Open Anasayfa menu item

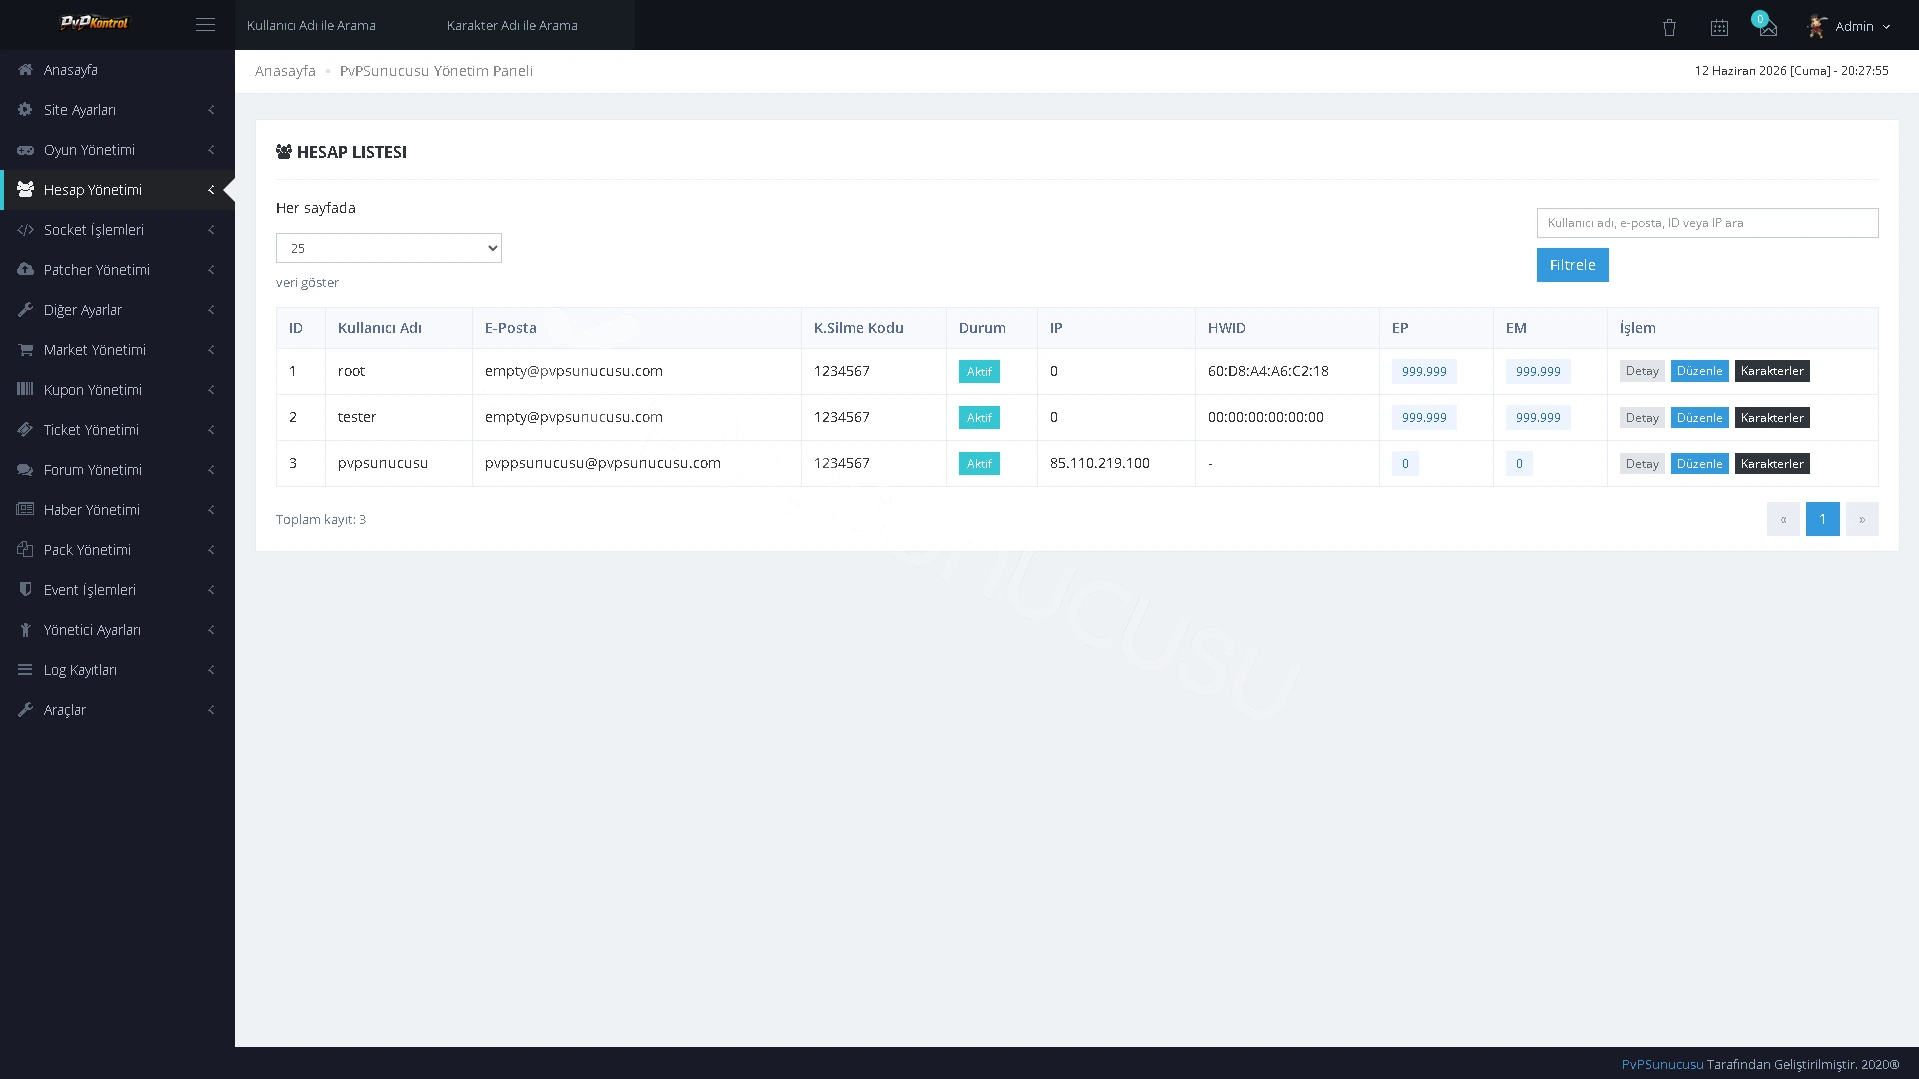tap(117, 70)
